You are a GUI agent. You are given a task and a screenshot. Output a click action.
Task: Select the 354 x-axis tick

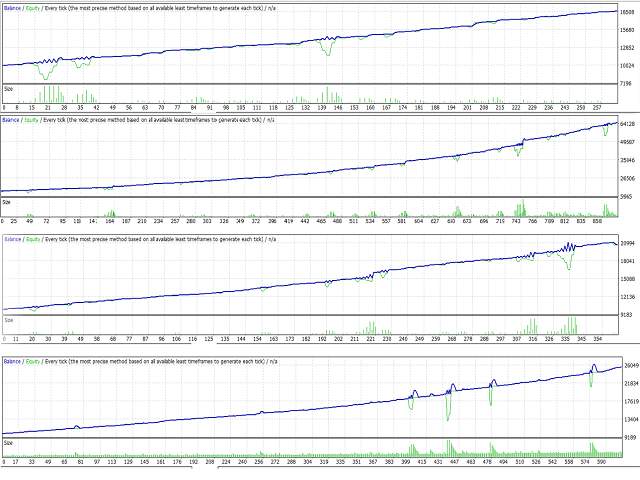[598, 339]
